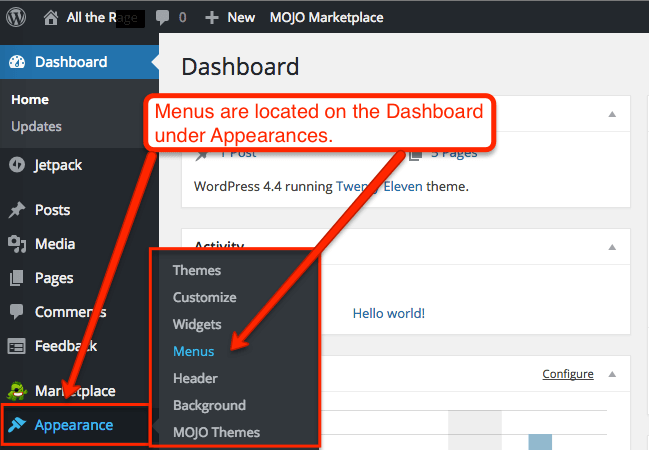The height and width of the screenshot is (450, 649).
Task: Open the Media menu item
Action: (x=55, y=244)
